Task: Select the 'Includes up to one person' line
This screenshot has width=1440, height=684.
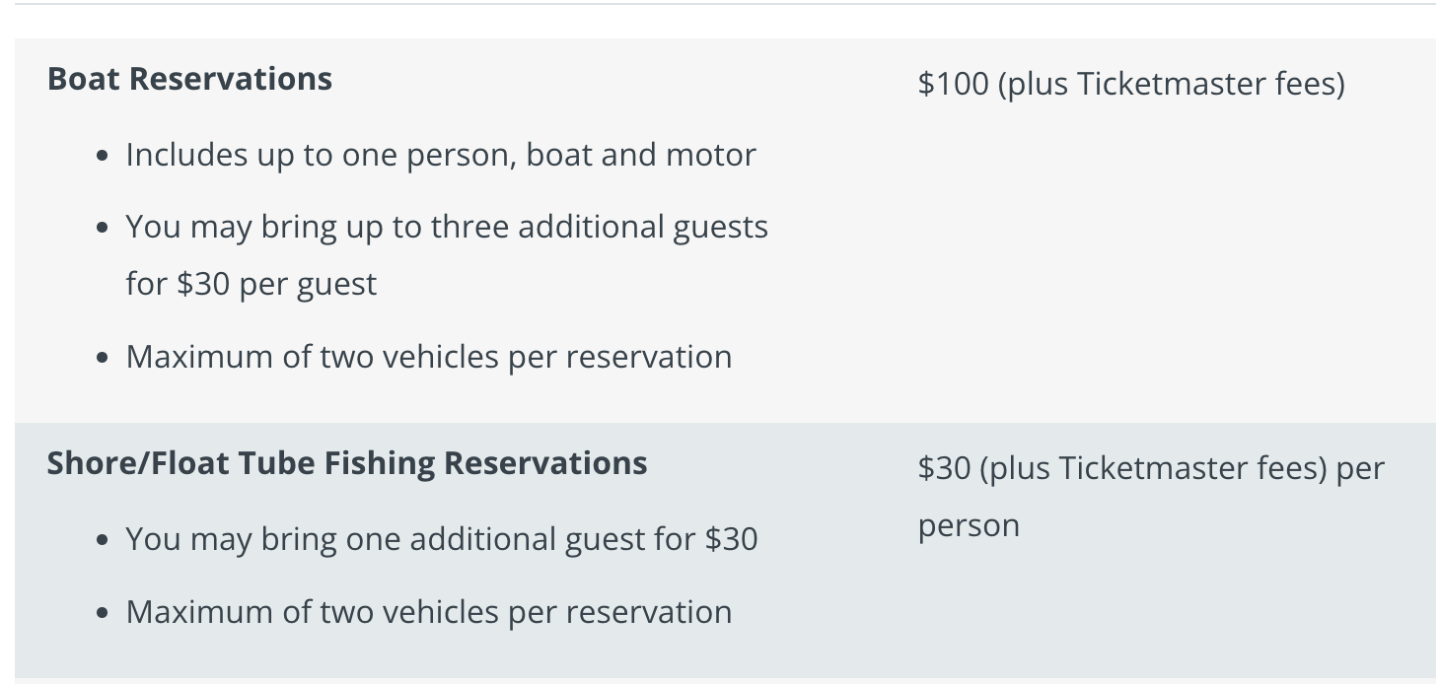Action: coord(440,156)
